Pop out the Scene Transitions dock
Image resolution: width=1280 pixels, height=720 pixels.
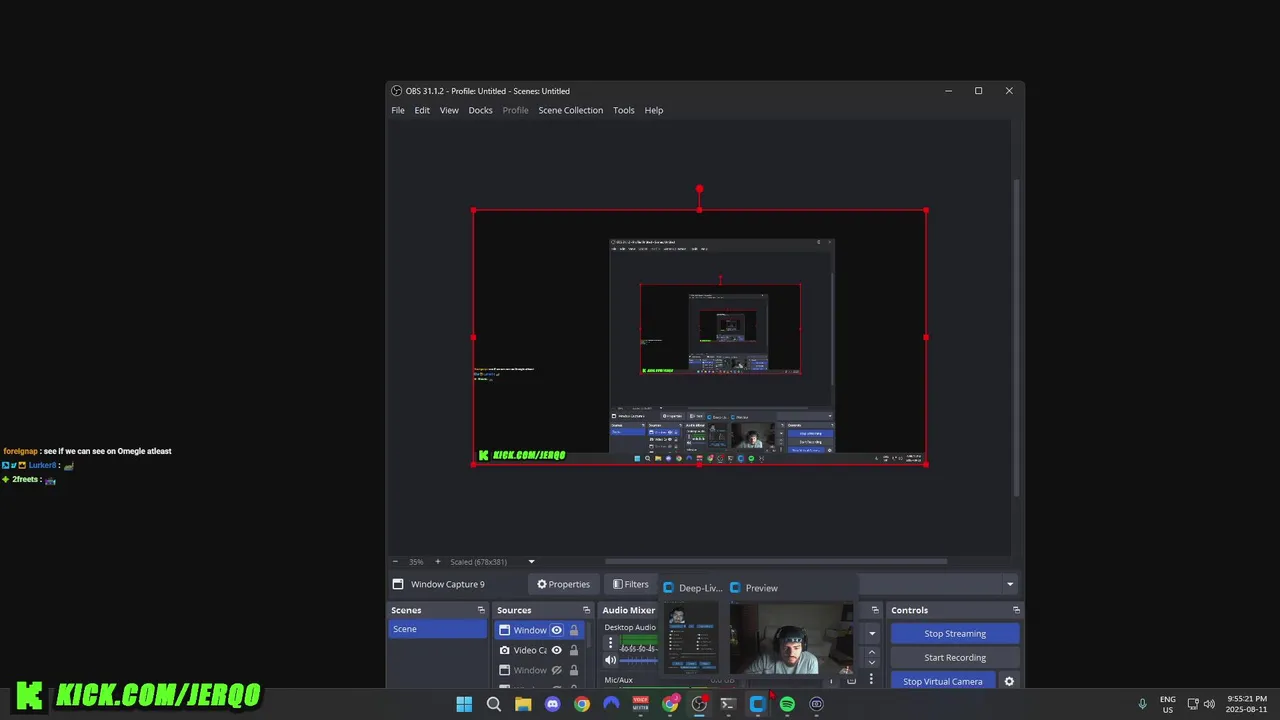[x=875, y=610]
